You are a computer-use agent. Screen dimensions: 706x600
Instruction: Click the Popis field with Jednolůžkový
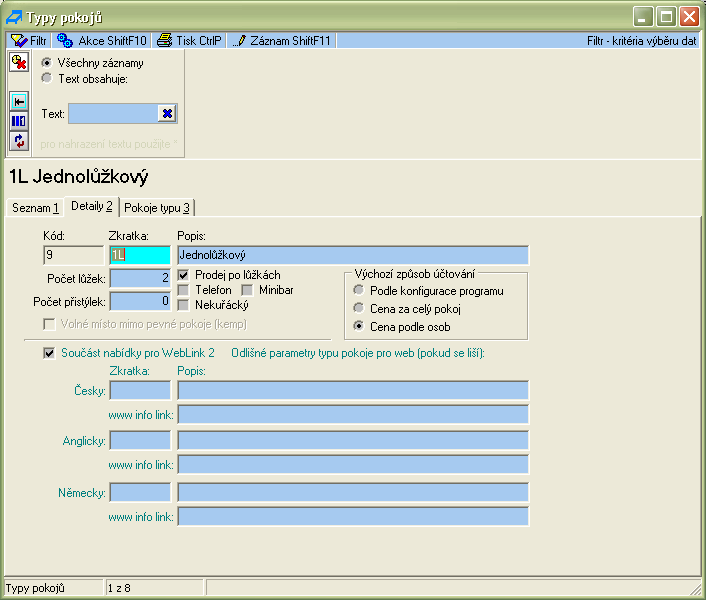[x=353, y=255]
